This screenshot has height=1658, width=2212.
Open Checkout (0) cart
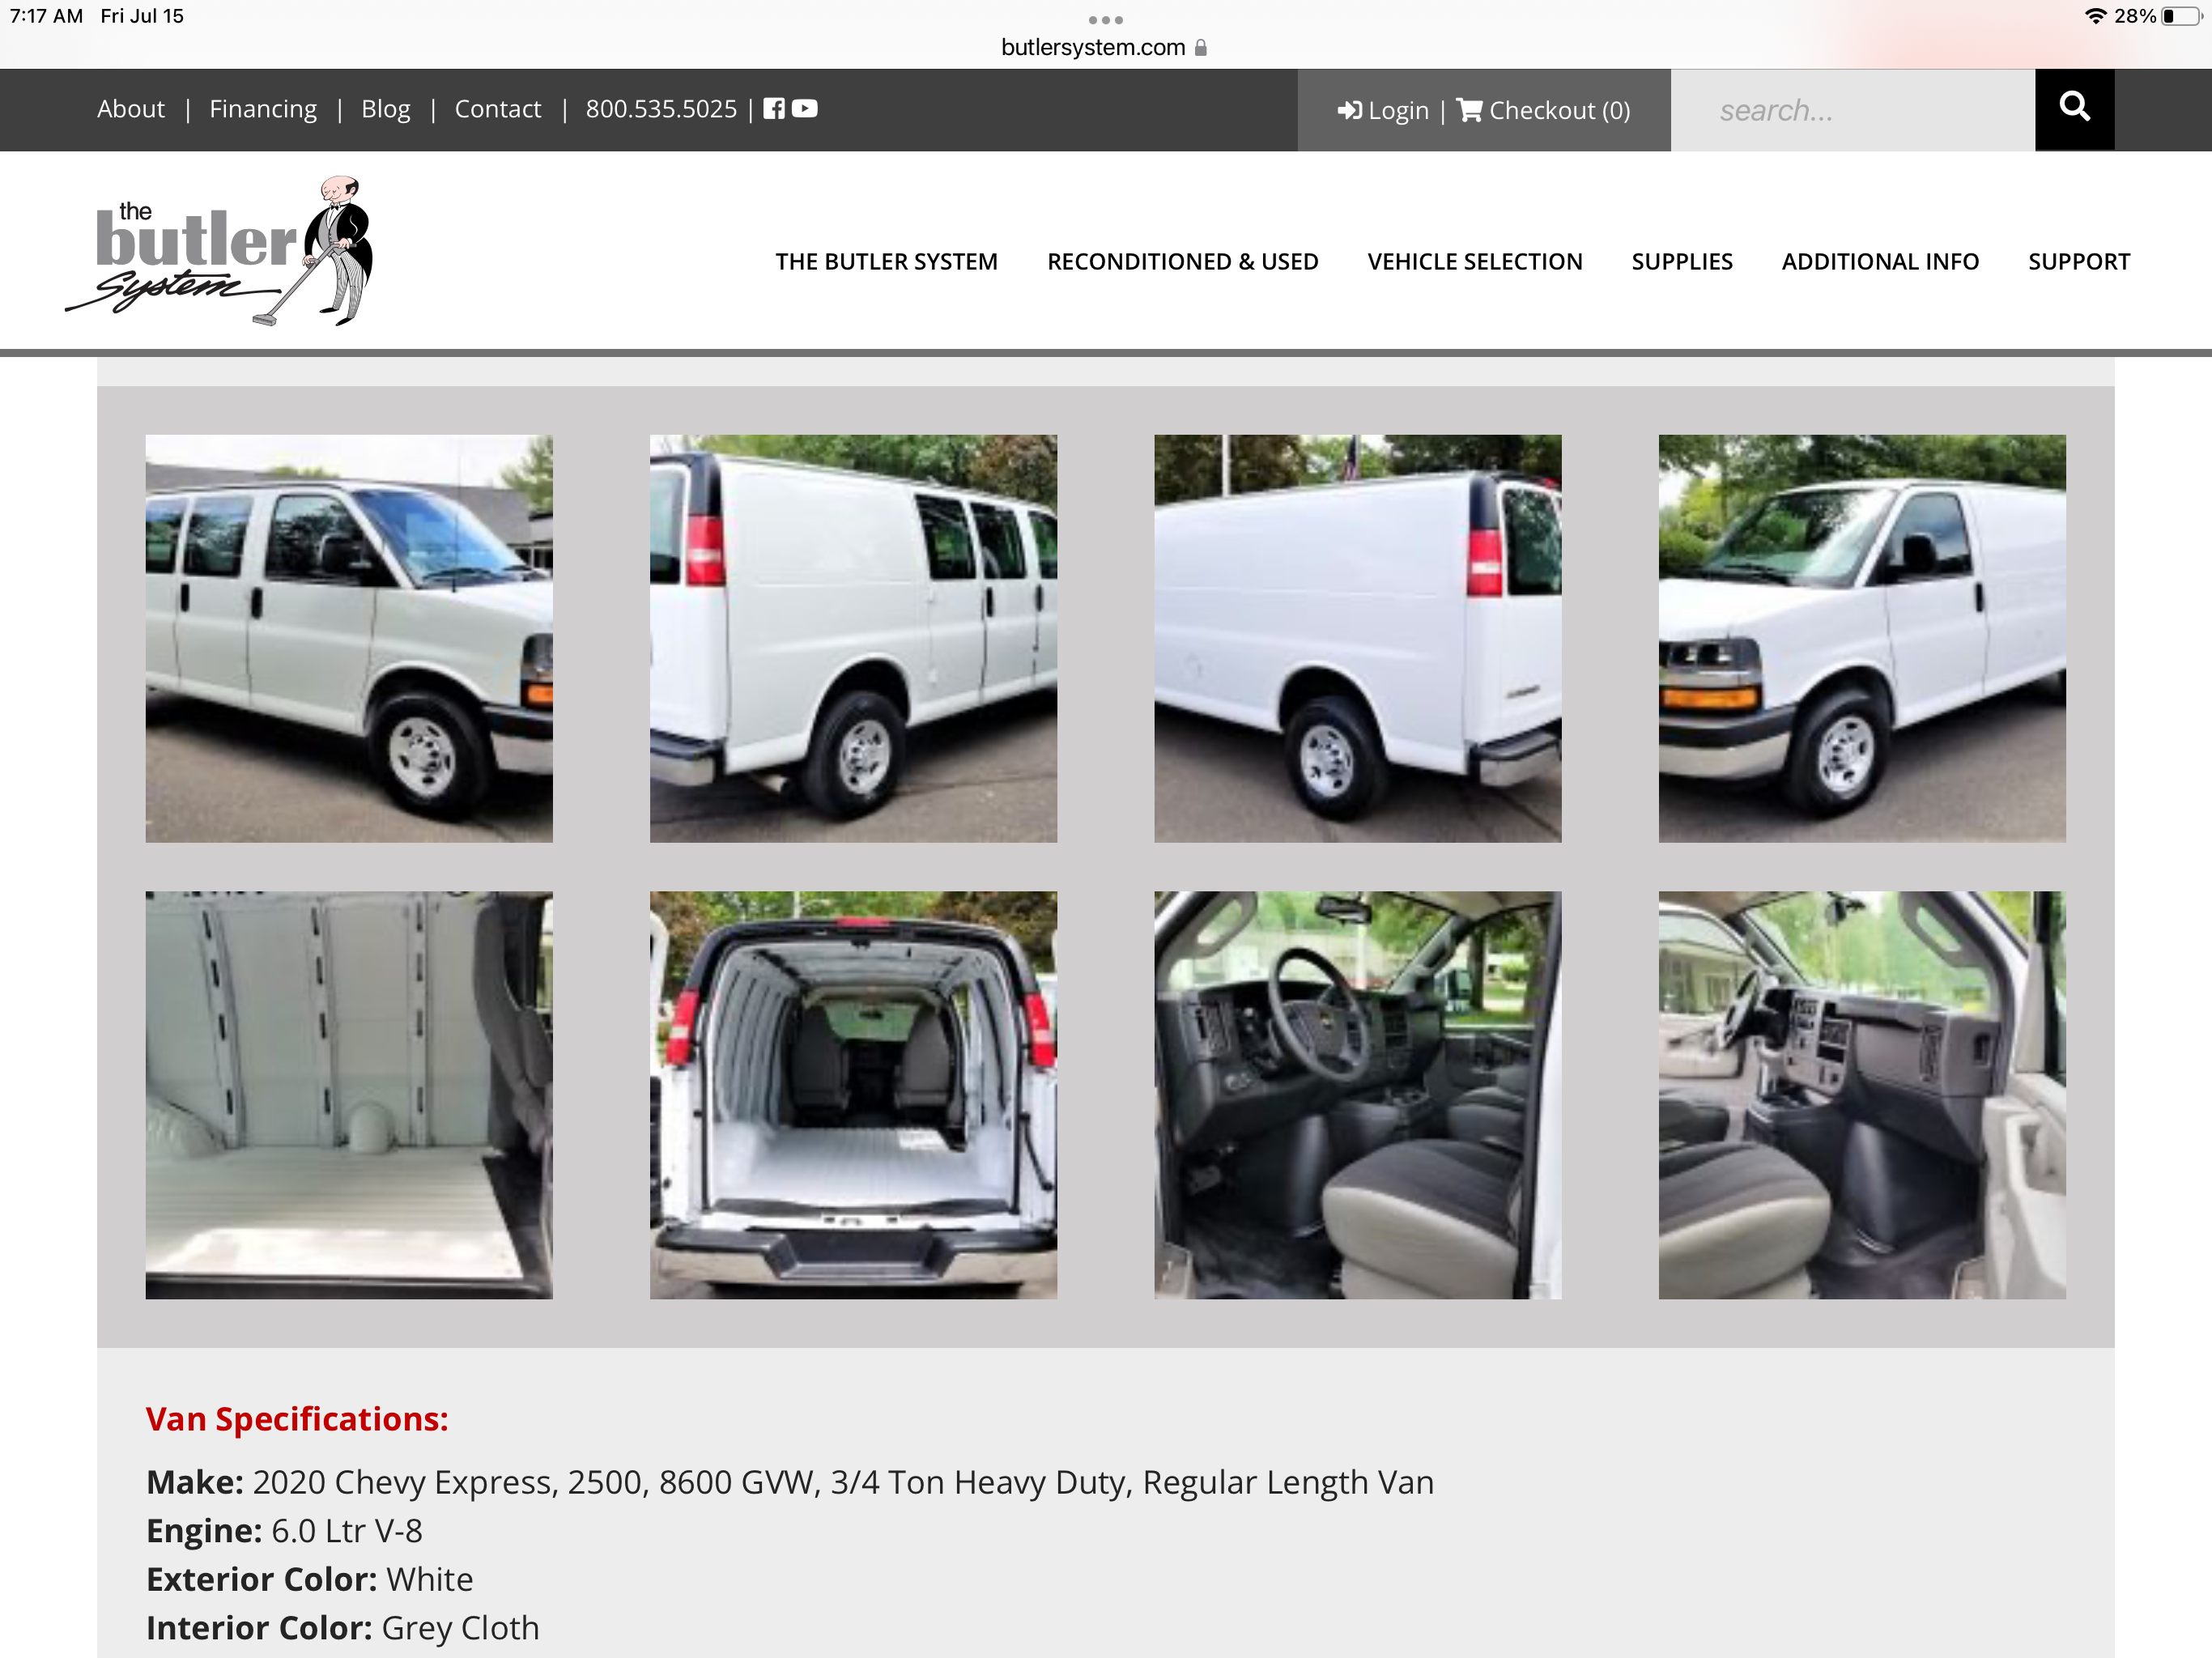[x=1543, y=110]
